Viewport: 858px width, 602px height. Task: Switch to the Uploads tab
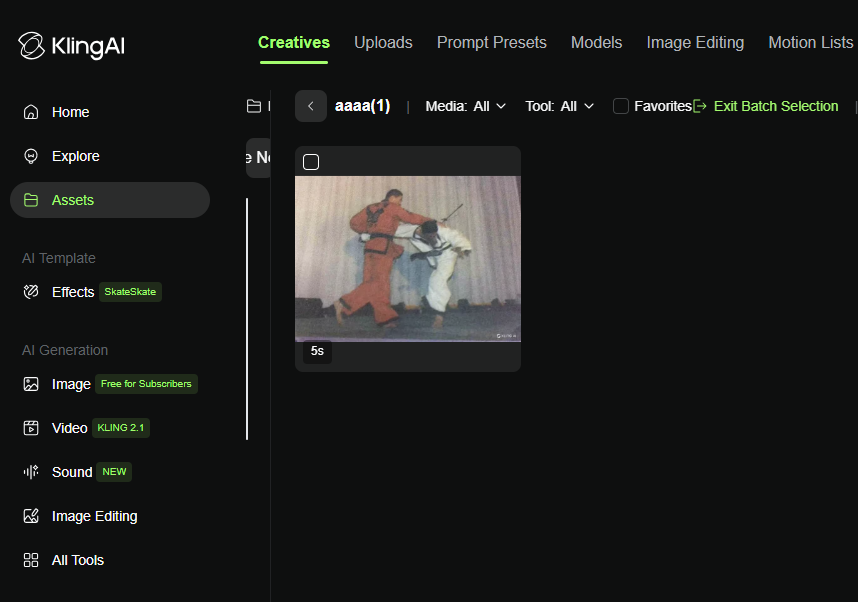pyautogui.click(x=383, y=43)
